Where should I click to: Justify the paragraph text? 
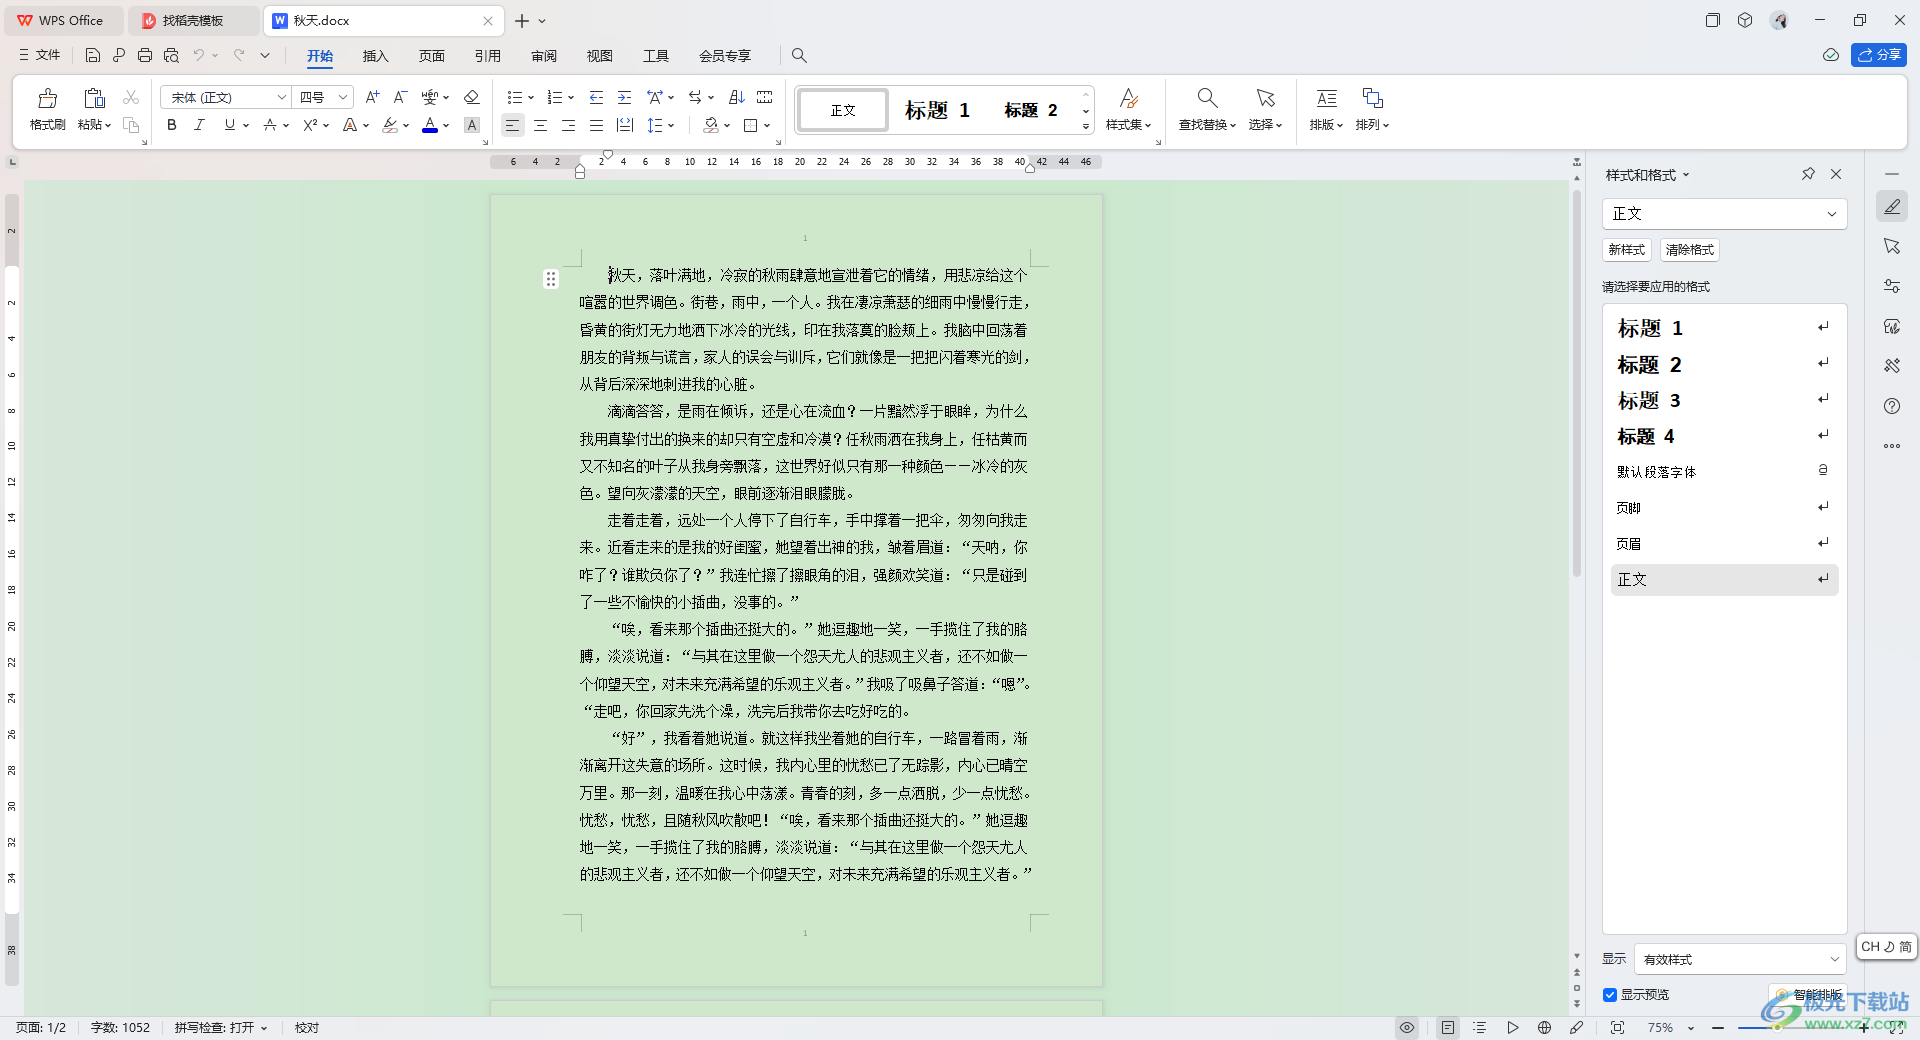pyautogui.click(x=596, y=125)
